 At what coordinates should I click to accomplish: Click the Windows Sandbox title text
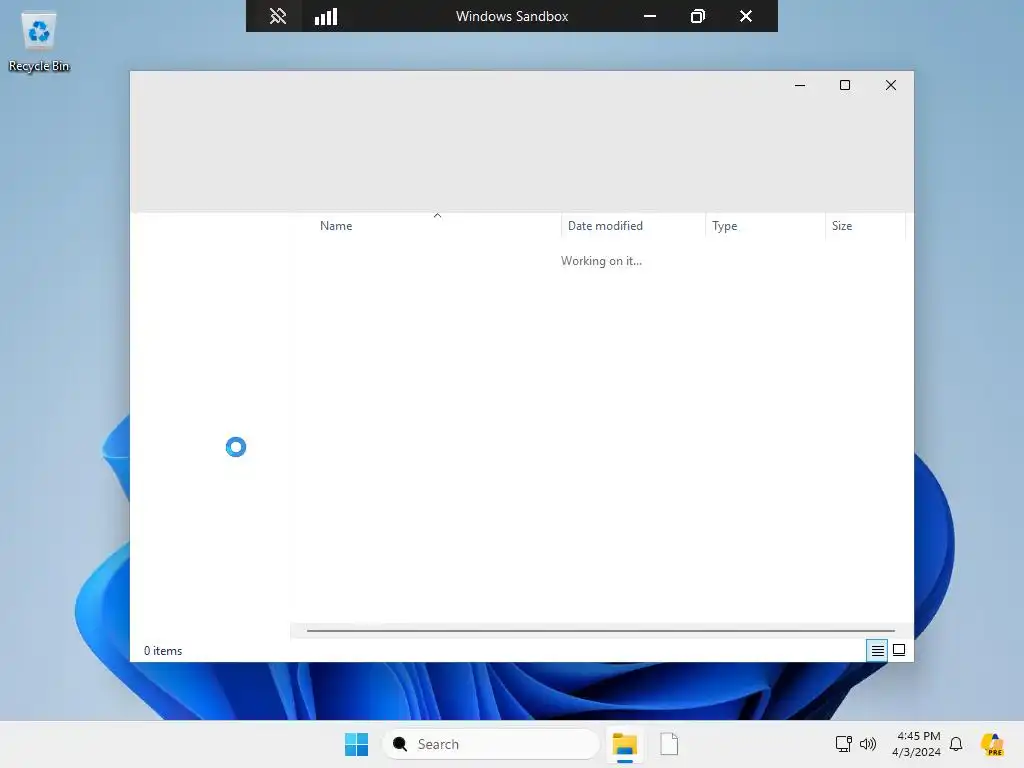point(512,16)
